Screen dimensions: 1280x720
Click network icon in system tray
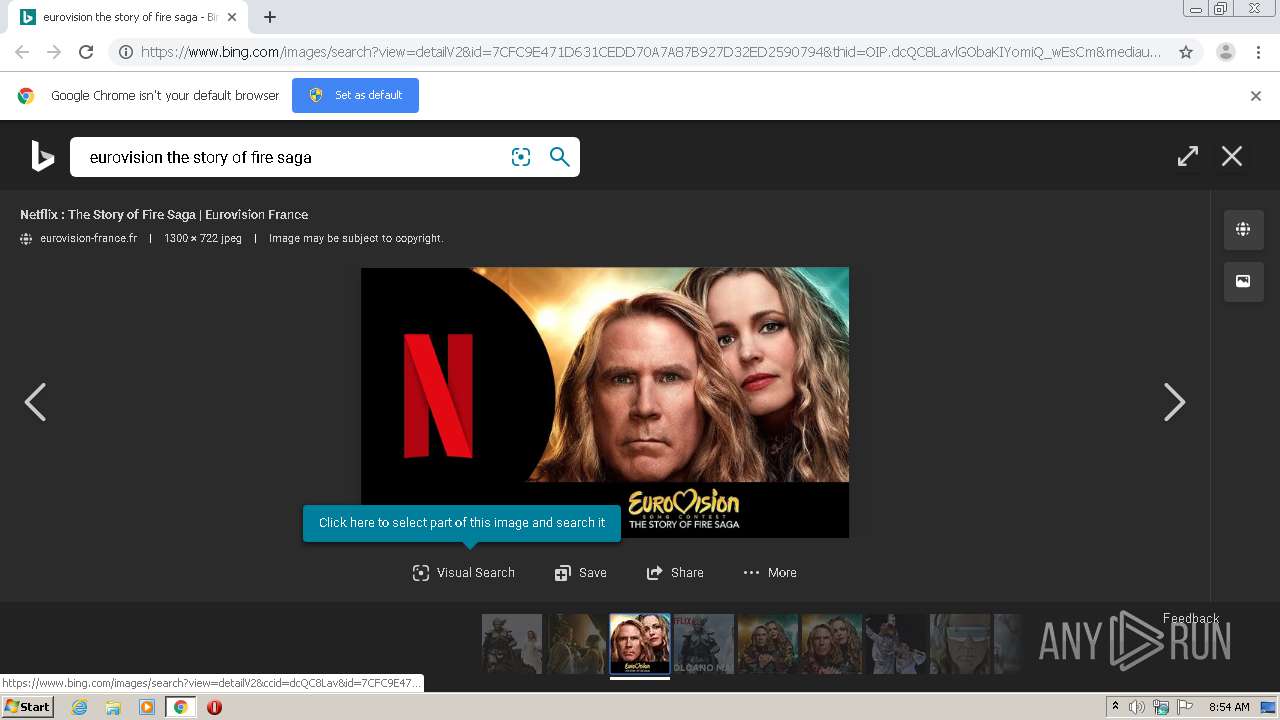point(1161,707)
